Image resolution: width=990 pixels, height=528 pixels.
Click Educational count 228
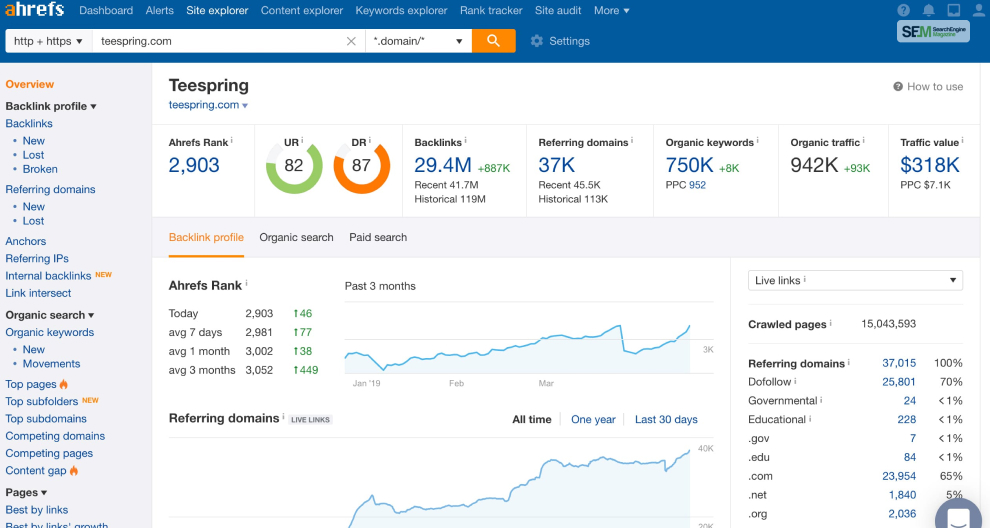907,419
